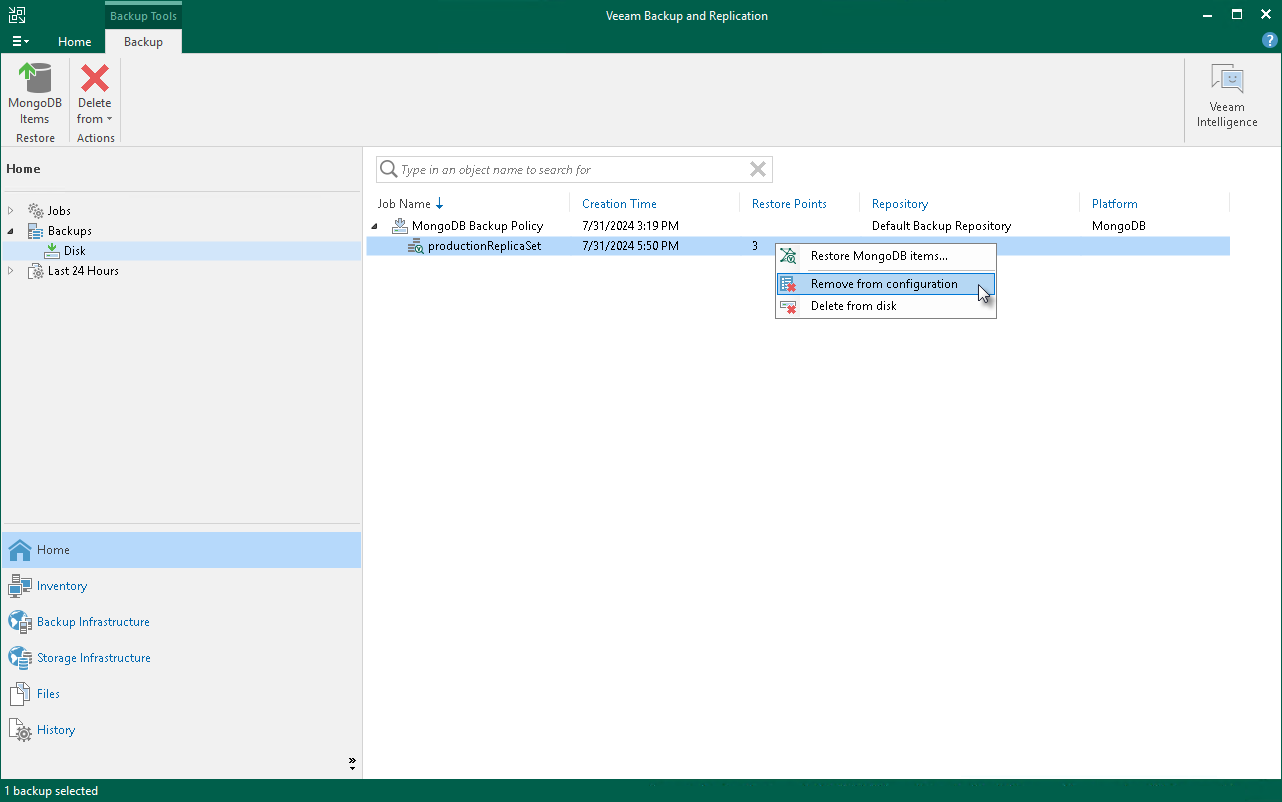Collapse the Backups tree node
This screenshot has width=1282, height=802.
tap(11, 231)
